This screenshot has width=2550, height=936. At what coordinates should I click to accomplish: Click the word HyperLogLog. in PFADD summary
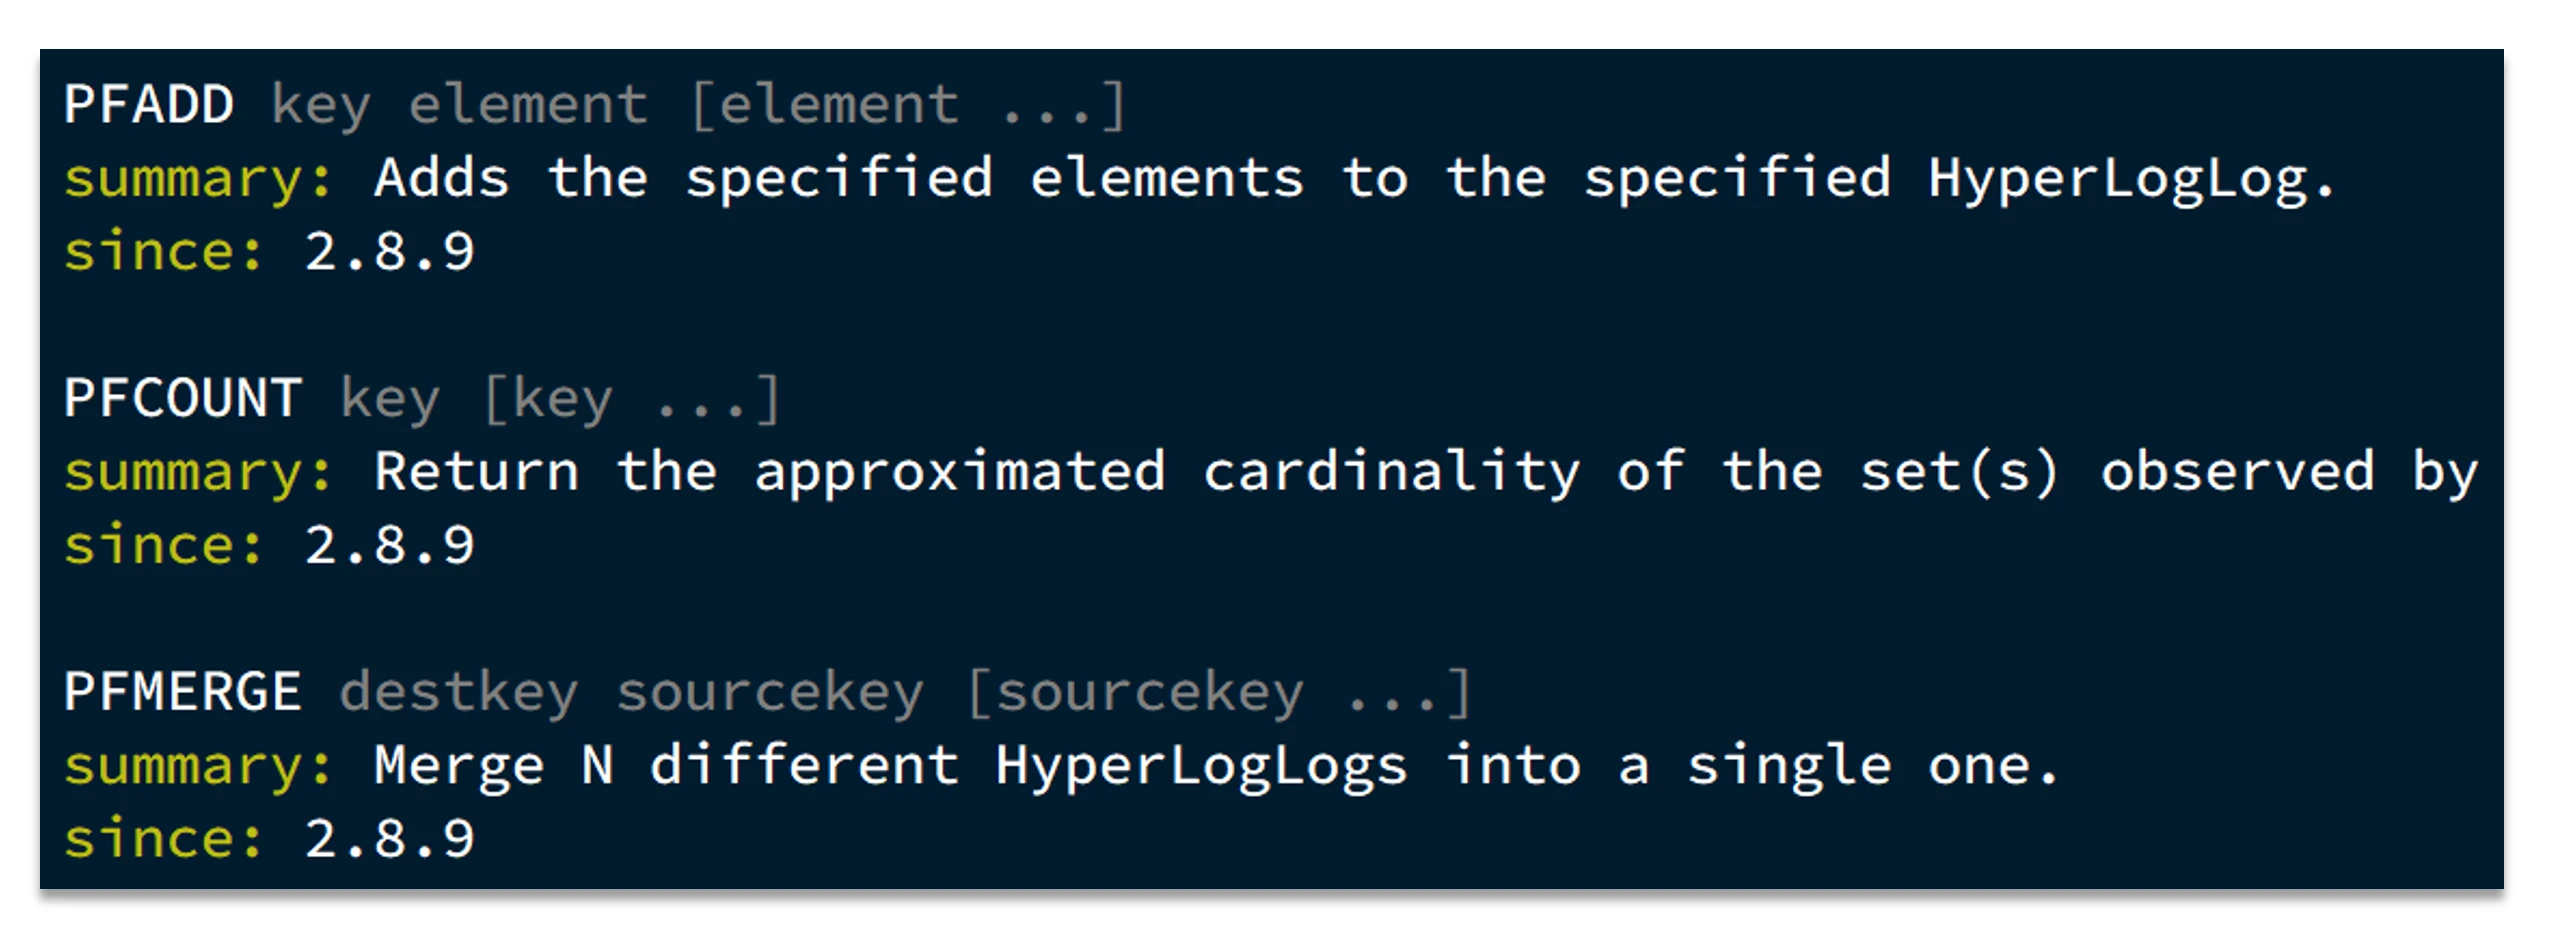pos(2130,179)
